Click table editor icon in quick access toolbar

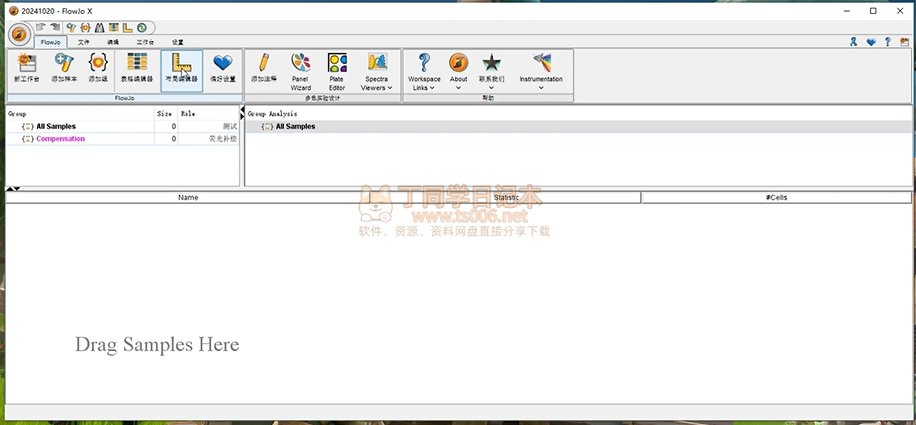[113, 27]
